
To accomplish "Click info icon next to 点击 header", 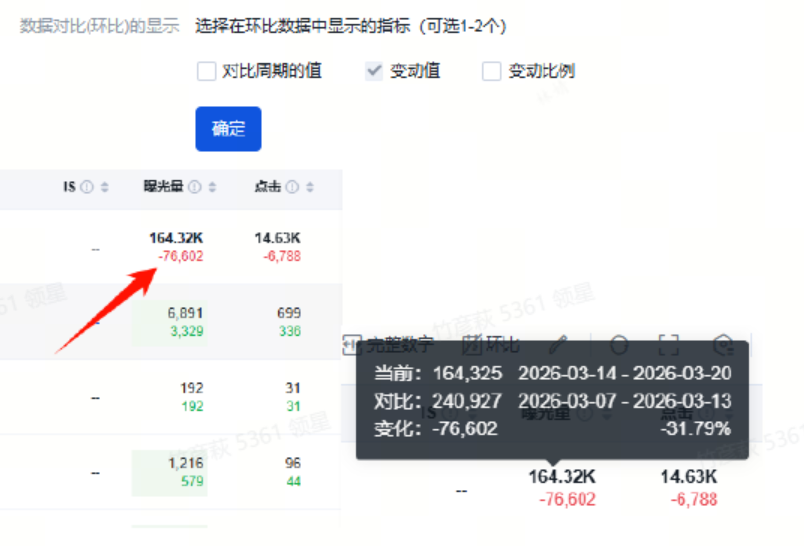I will point(292,187).
